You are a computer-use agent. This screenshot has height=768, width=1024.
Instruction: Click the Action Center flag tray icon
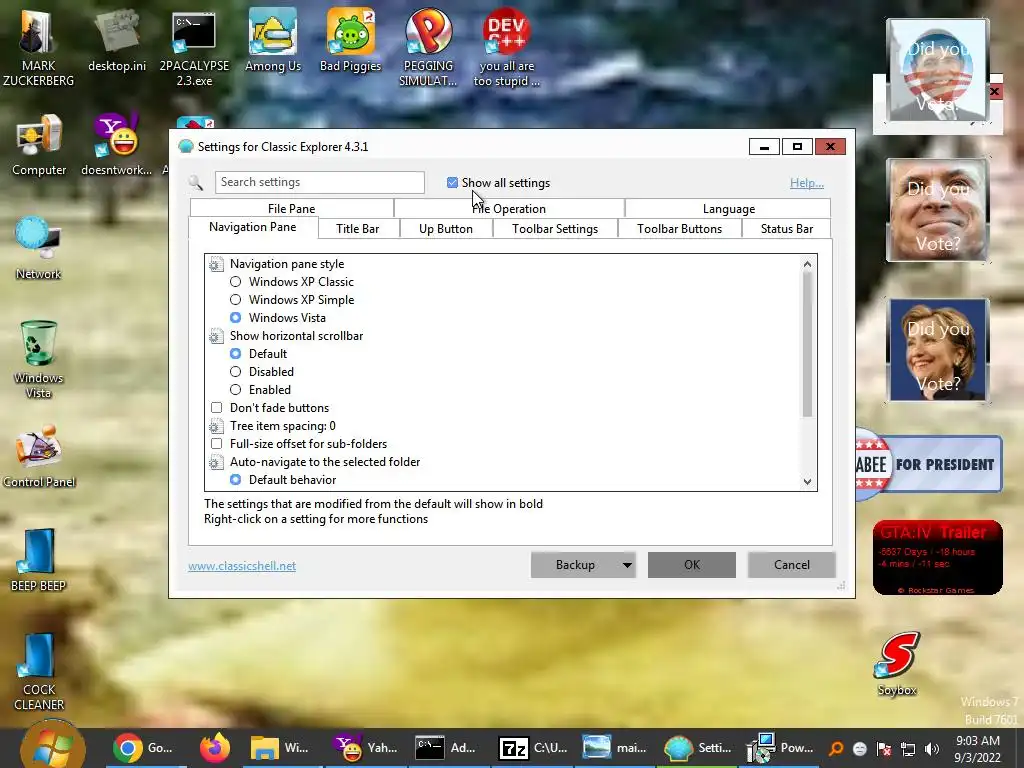point(884,748)
